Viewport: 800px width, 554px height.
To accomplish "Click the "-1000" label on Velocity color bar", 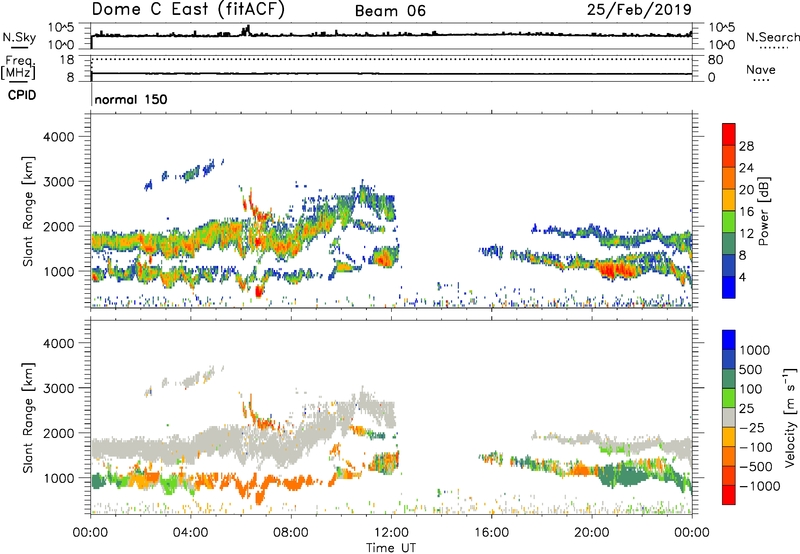I will [x=759, y=486].
